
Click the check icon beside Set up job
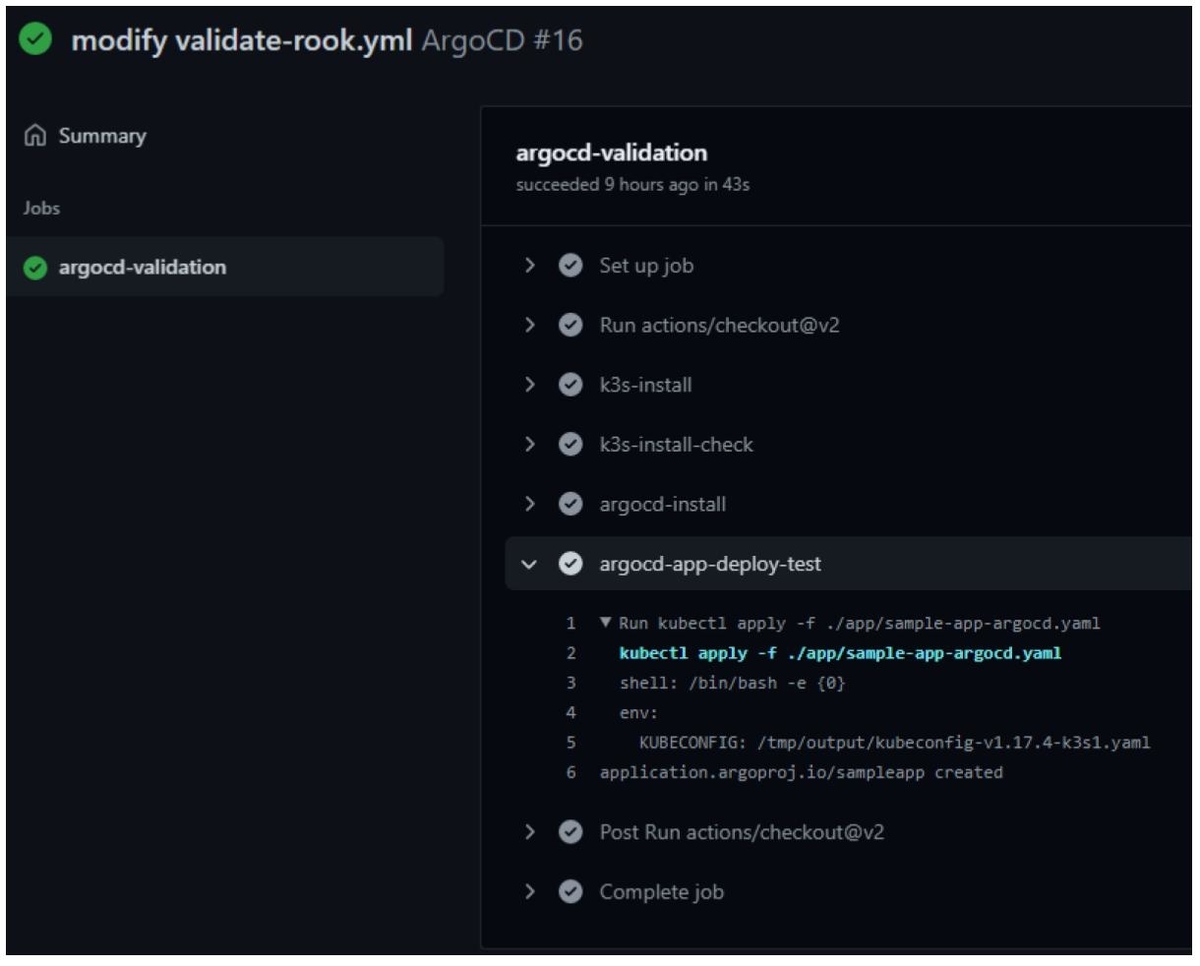click(x=570, y=266)
